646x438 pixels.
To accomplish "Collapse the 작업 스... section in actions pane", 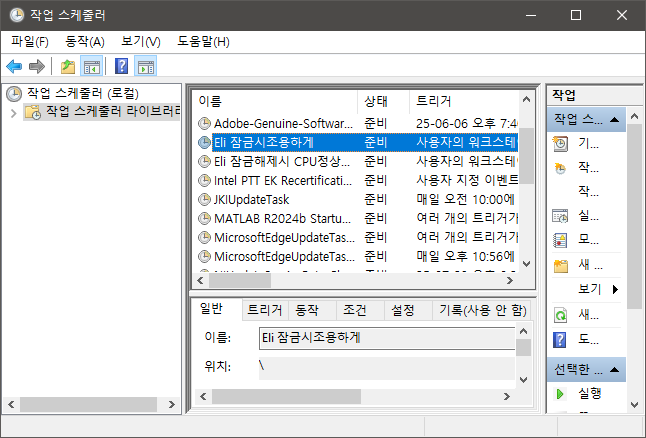I will tap(617, 120).
